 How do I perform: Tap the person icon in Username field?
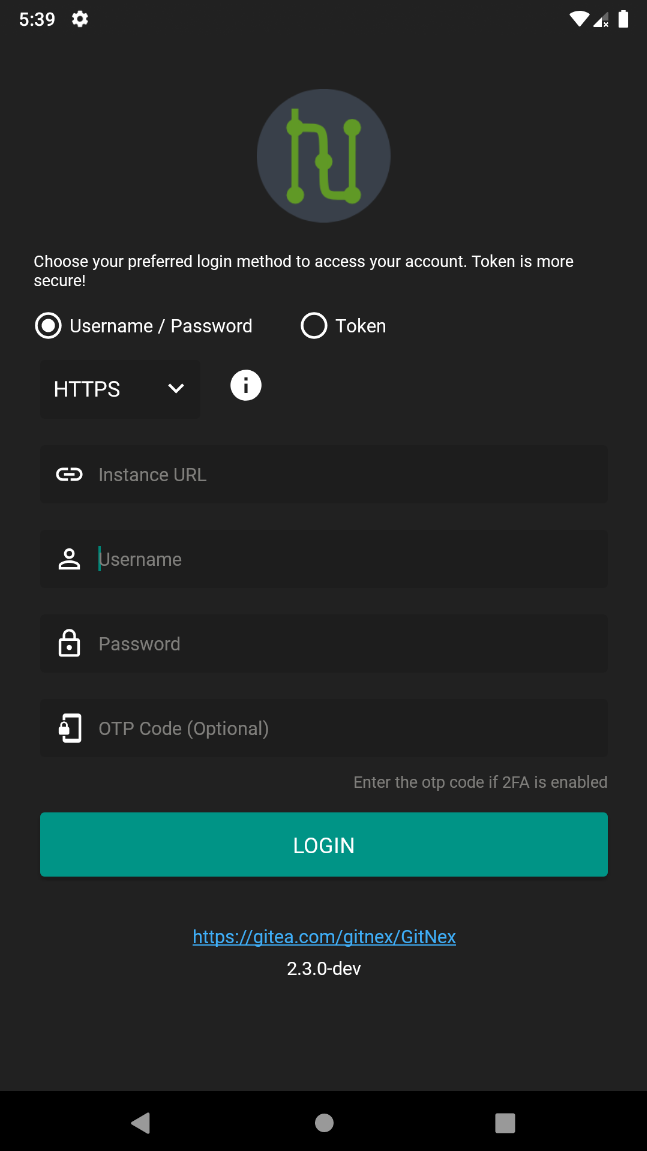tap(69, 559)
